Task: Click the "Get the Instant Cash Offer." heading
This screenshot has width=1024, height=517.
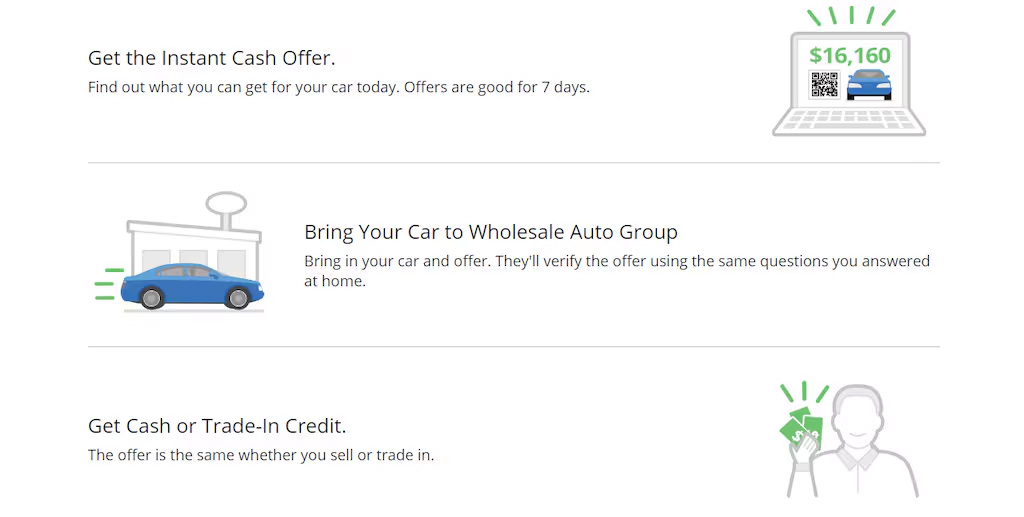Action: pos(211,58)
